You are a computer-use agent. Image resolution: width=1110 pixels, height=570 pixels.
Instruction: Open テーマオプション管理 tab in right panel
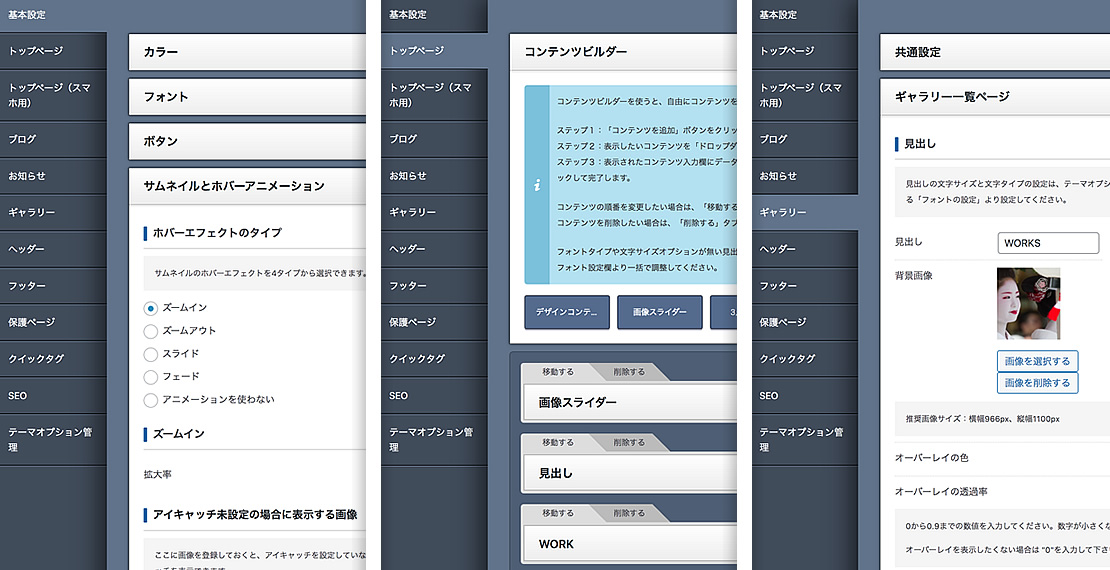coord(805,440)
